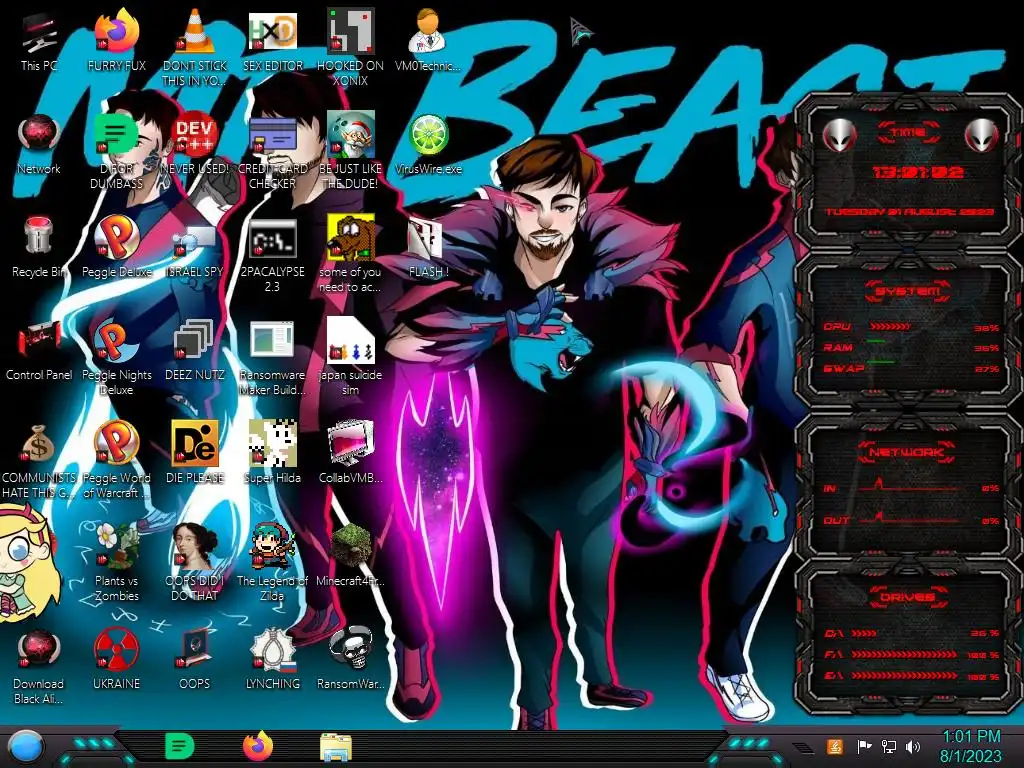This screenshot has width=1024, height=768.
Task: Open network status tray icon
Action: 889,746
